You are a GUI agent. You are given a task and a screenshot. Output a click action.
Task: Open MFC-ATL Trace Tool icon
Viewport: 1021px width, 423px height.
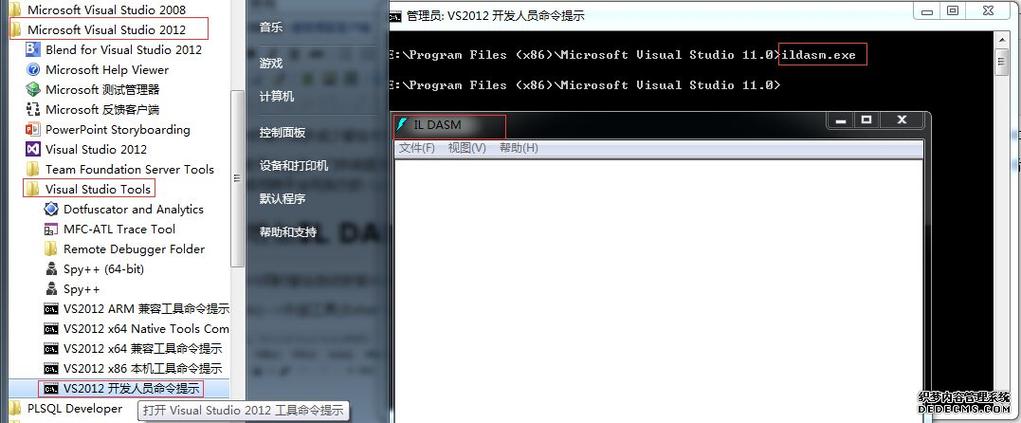51,229
